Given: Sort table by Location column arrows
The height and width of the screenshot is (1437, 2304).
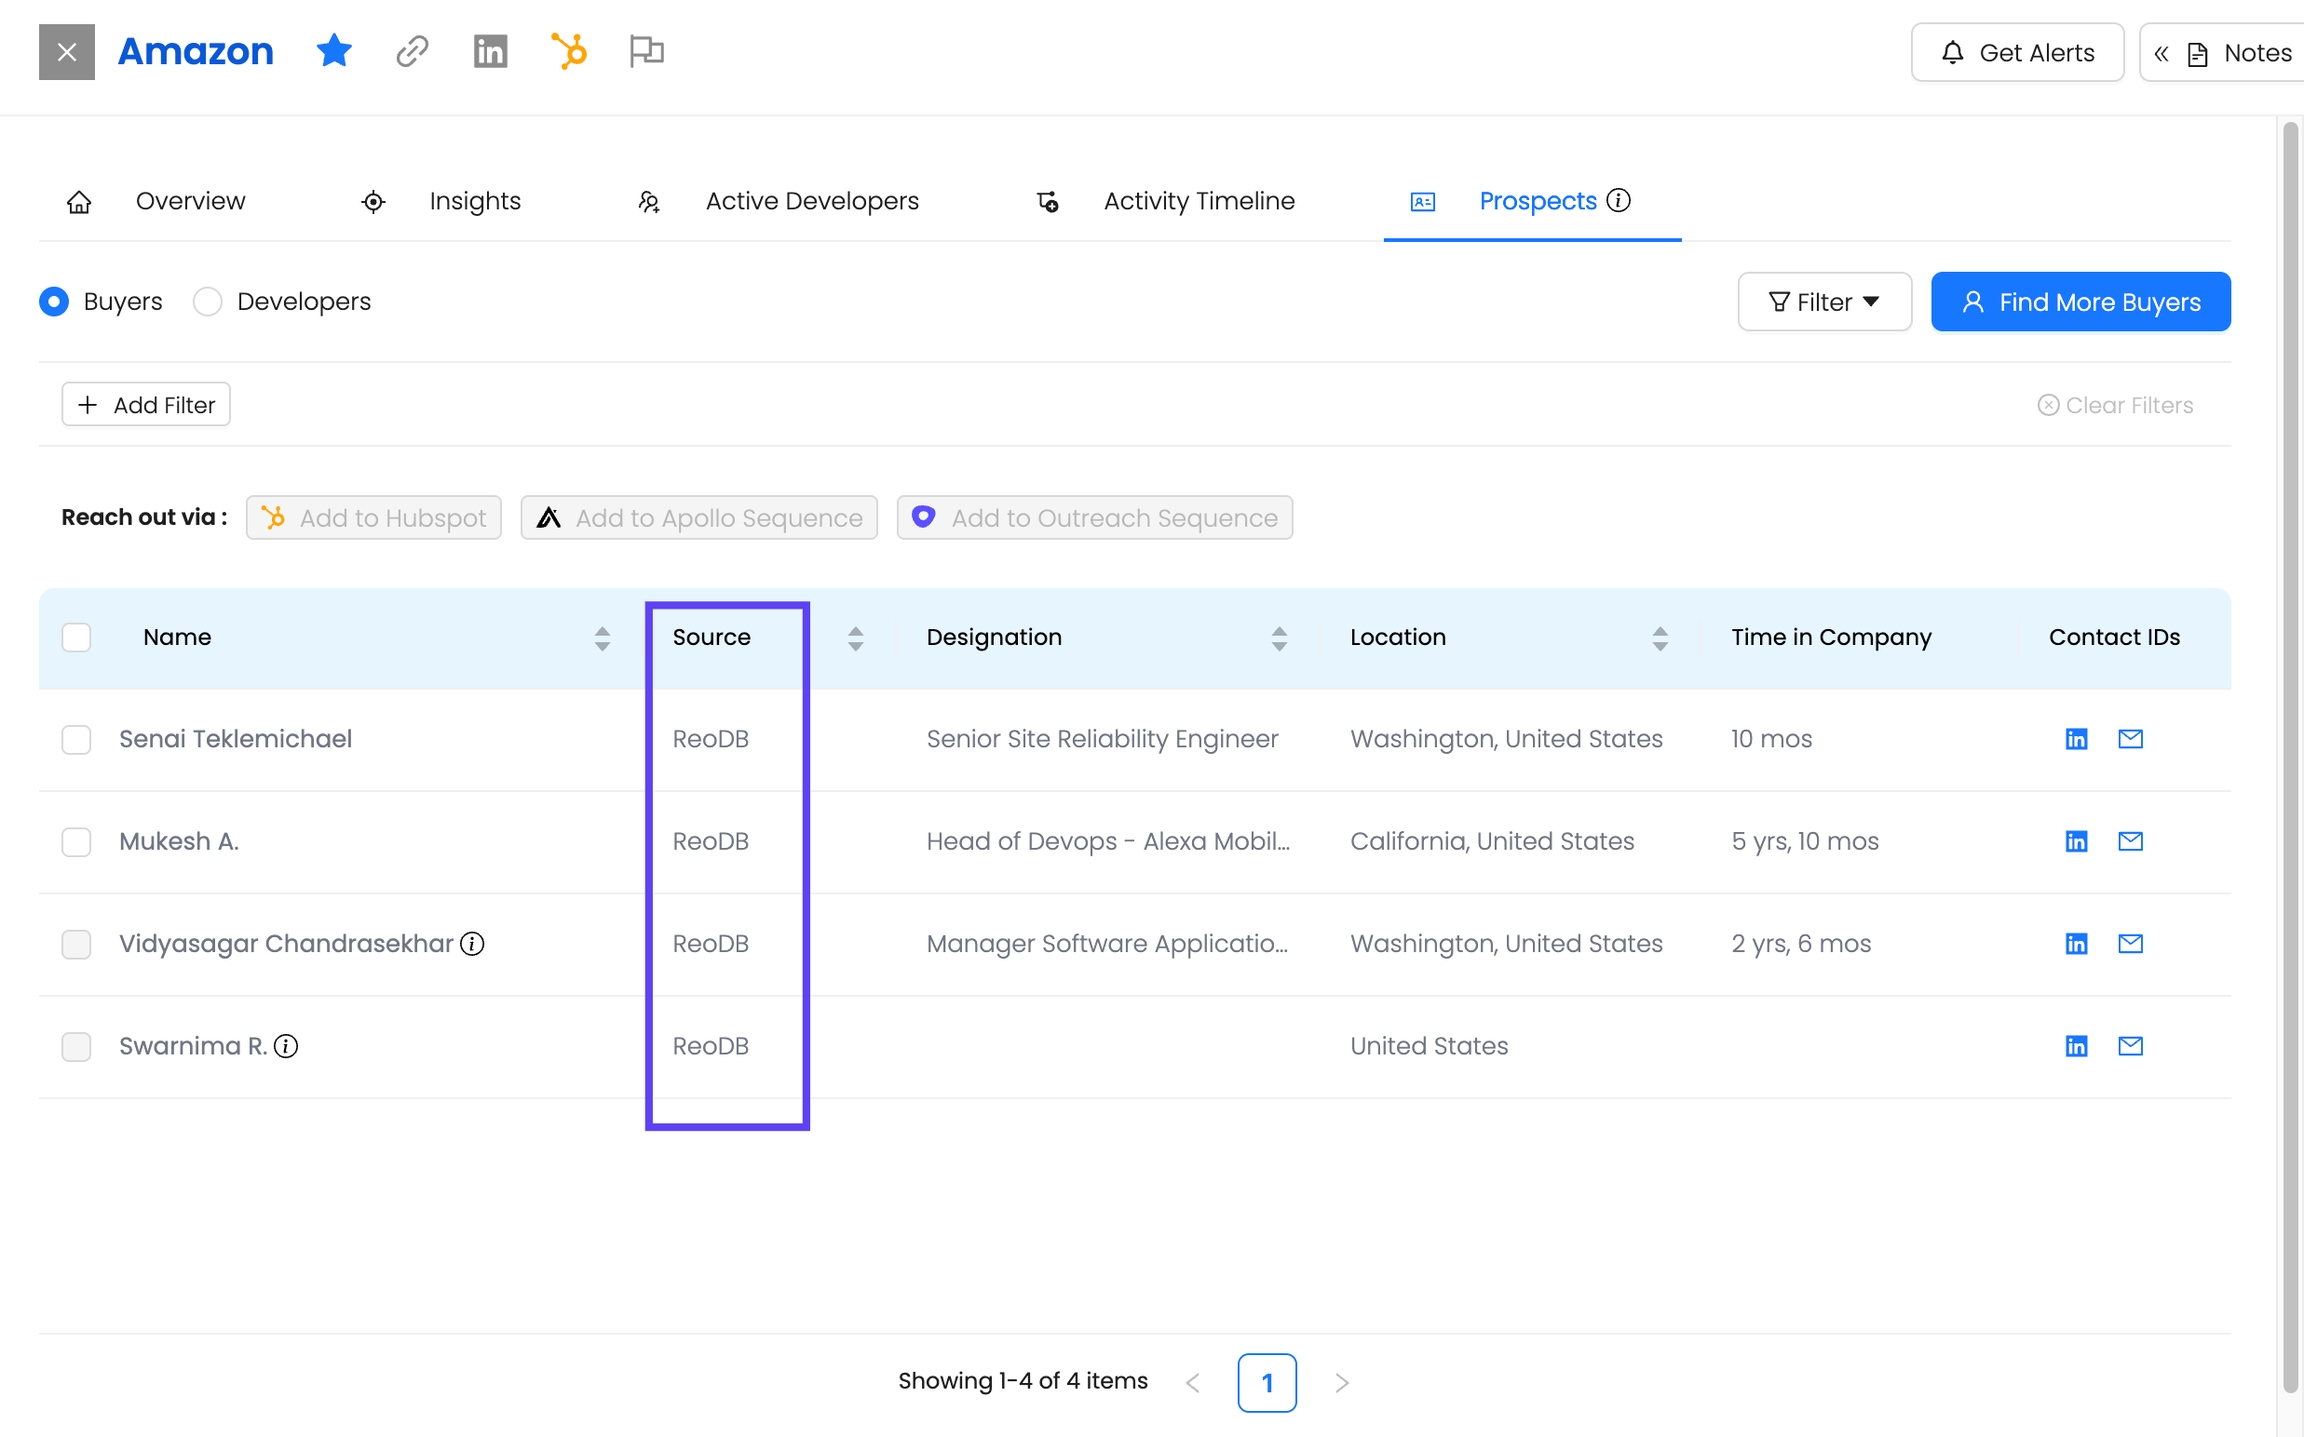Looking at the screenshot, I should pos(1660,638).
